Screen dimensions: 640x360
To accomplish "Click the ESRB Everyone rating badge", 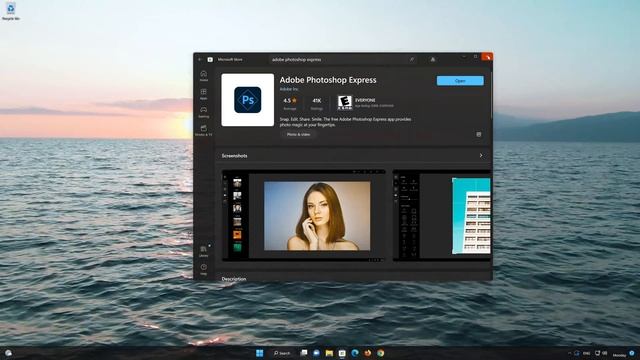I will tap(345, 102).
